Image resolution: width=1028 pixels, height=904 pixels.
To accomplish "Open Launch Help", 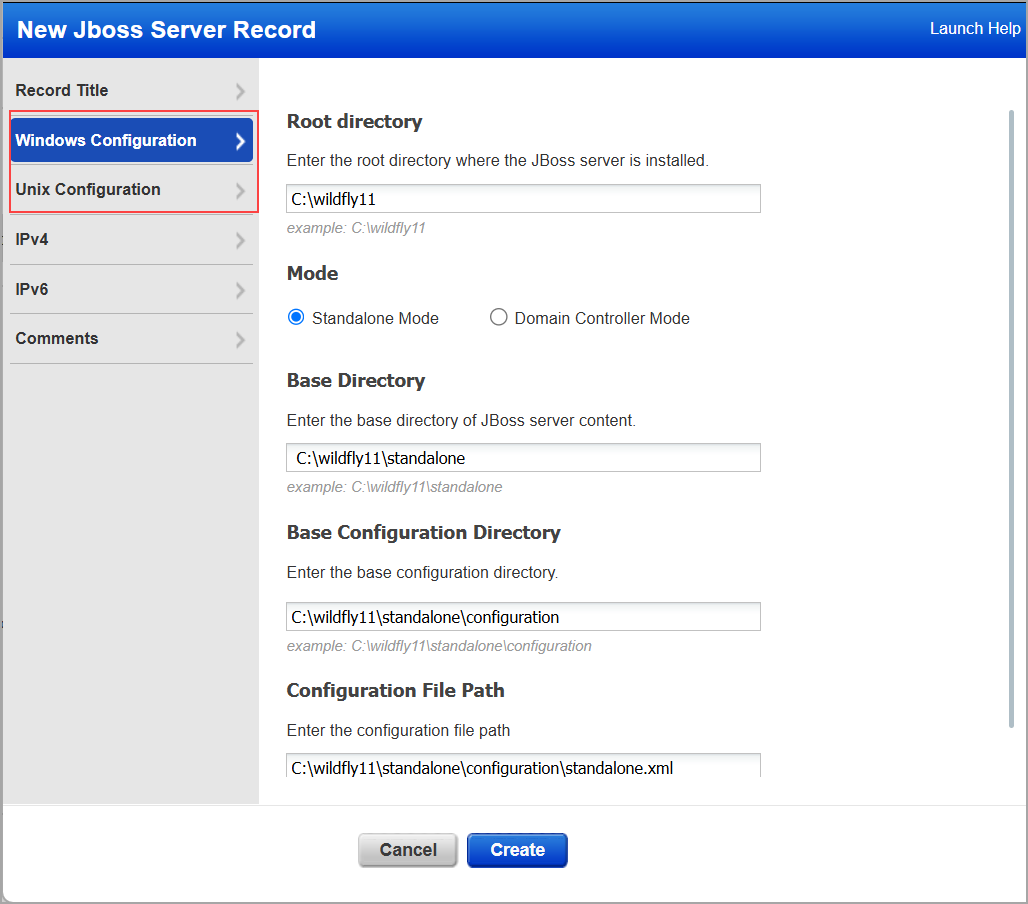I will click(x=975, y=28).
